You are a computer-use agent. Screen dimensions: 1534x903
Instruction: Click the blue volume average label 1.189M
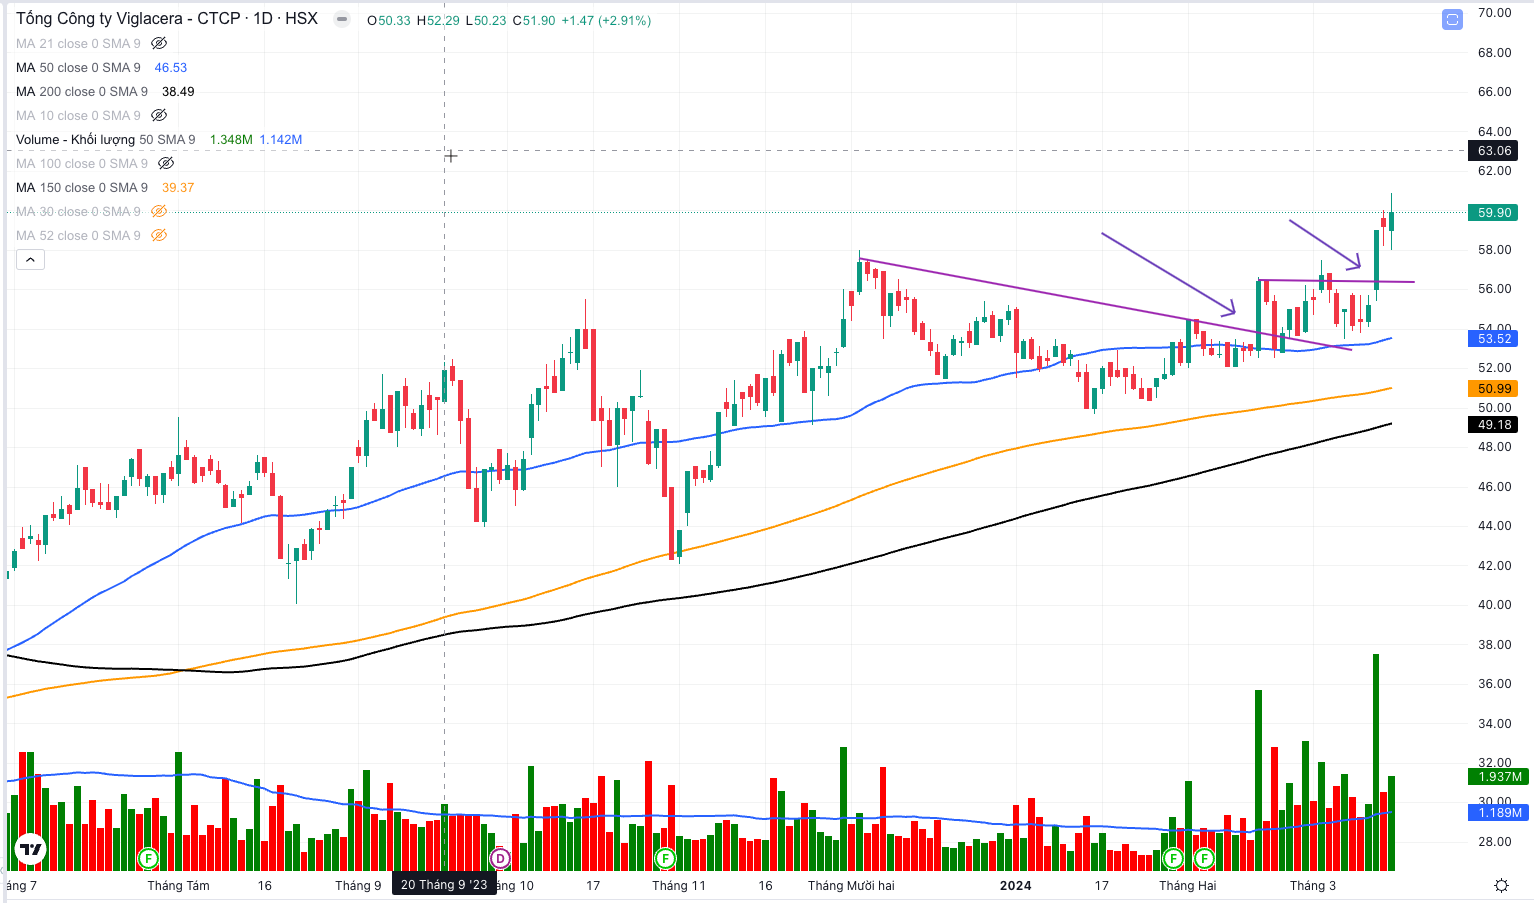click(x=1498, y=812)
